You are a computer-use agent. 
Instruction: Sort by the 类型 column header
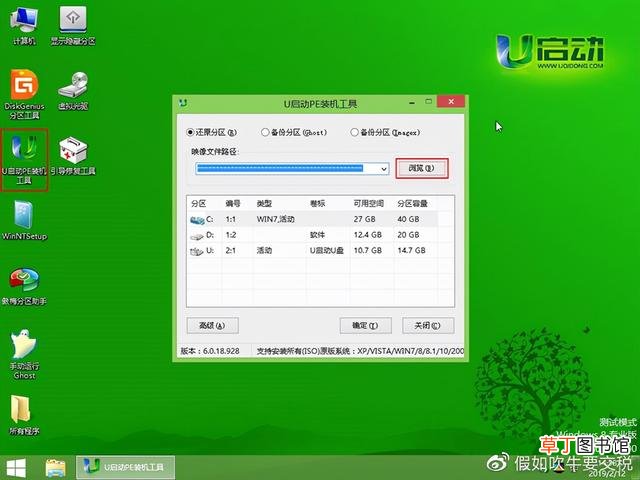264,203
